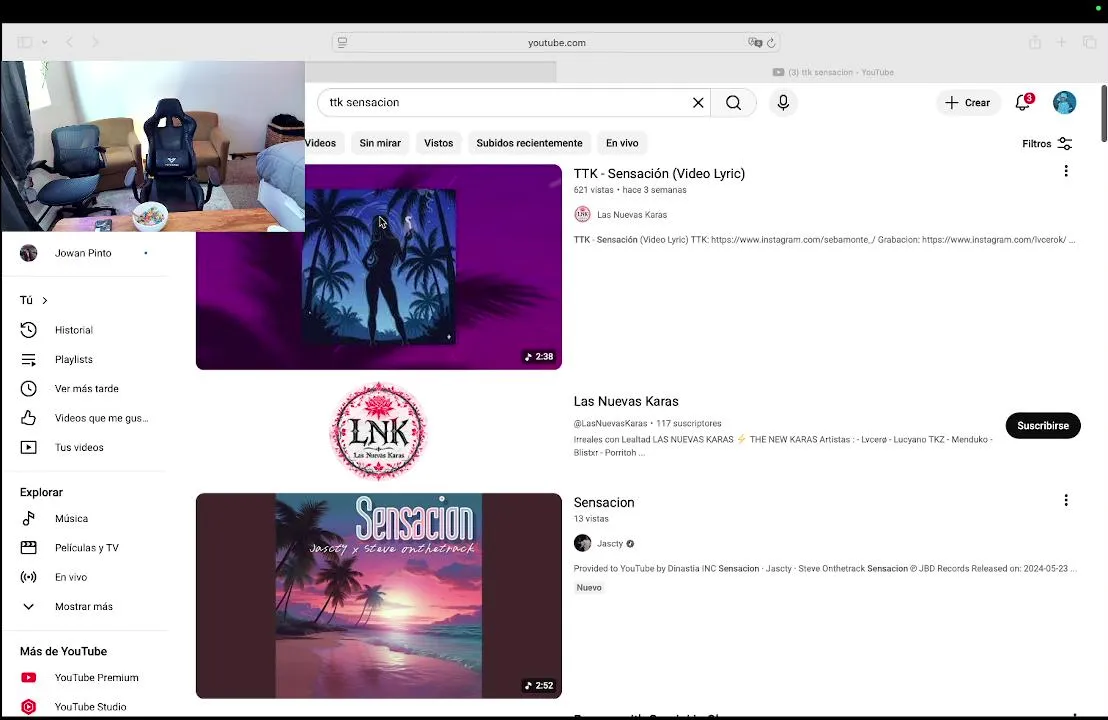Viewport: 1108px width, 720px height.
Task: Select the Sin mirar filter chip
Action: pyautogui.click(x=380, y=143)
